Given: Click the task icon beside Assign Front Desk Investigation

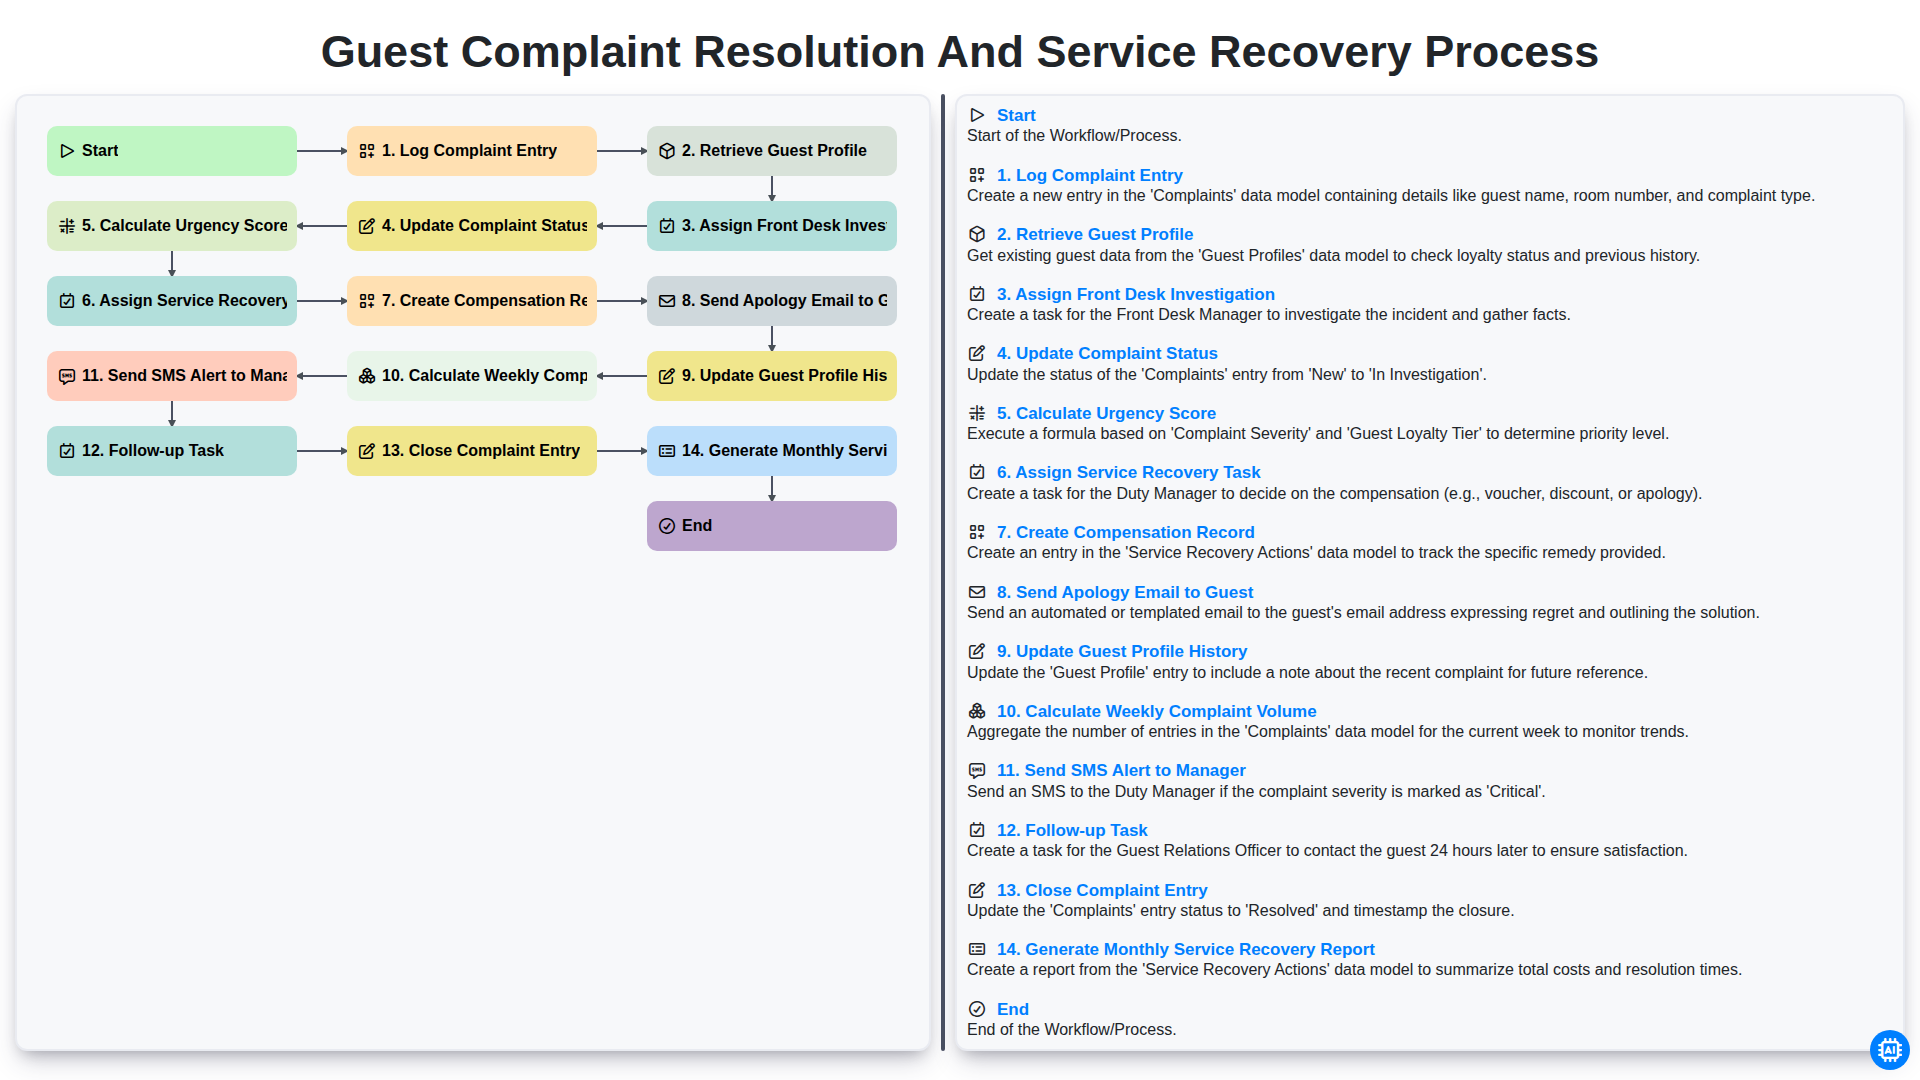Looking at the screenshot, I should tap(977, 294).
